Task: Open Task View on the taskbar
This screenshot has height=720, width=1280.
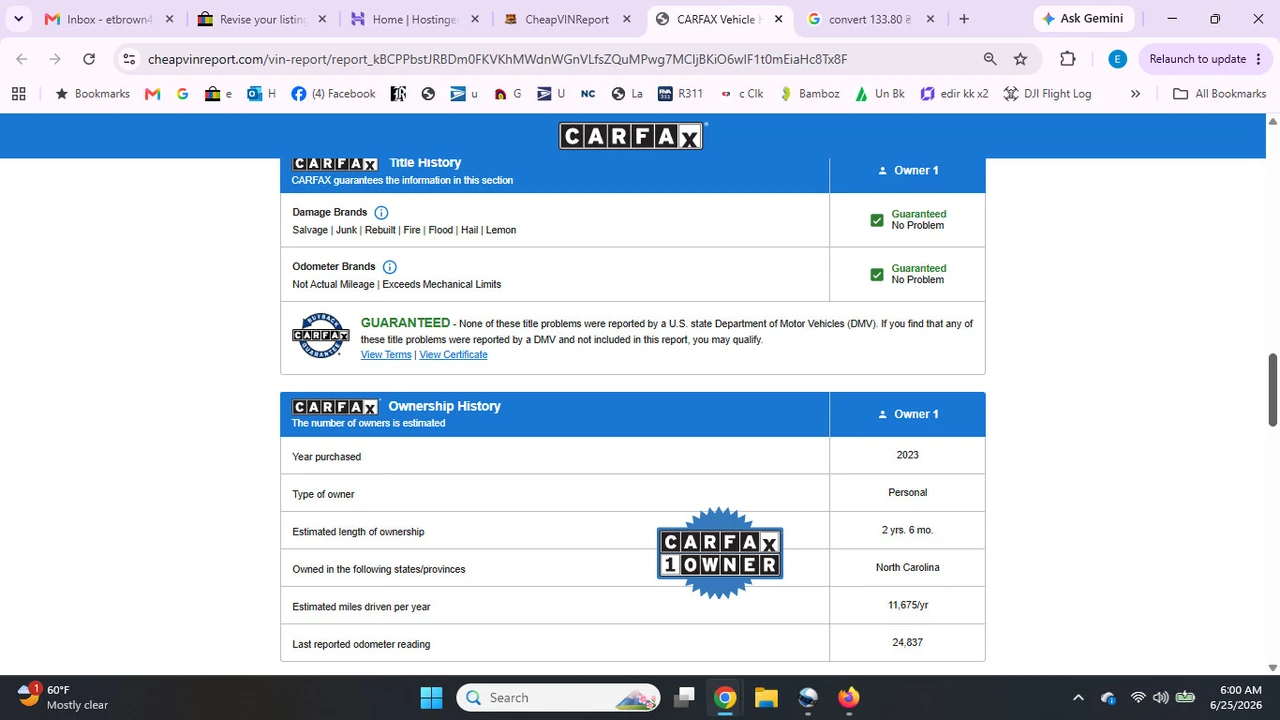Action: [x=684, y=697]
